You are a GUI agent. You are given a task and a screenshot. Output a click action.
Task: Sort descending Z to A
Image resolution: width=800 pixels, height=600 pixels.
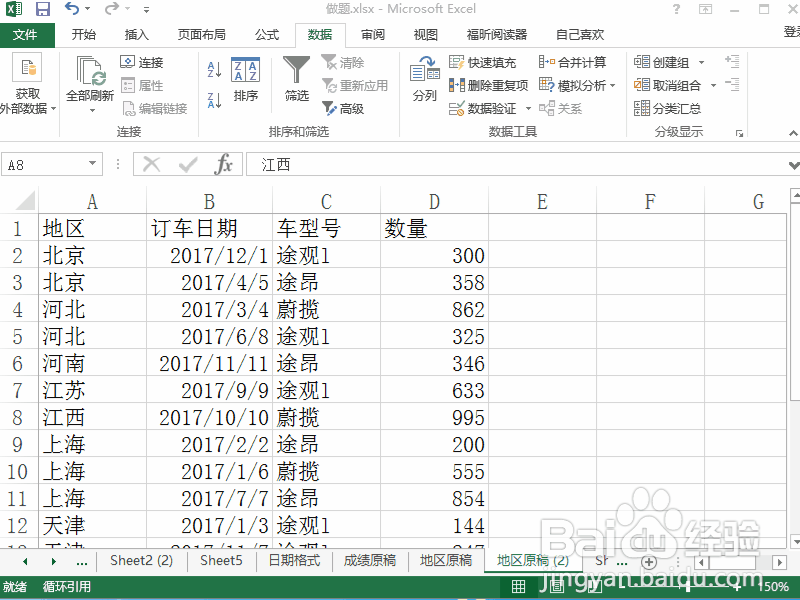214,100
